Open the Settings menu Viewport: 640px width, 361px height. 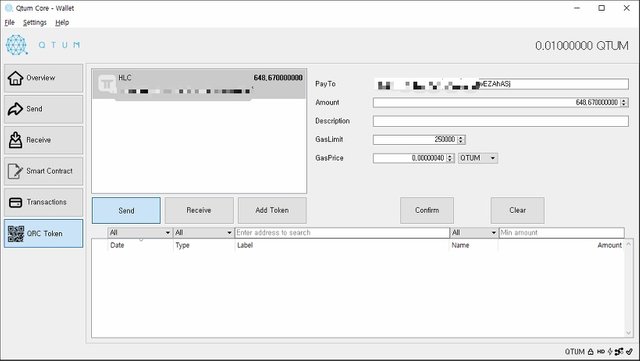click(35, 22)
